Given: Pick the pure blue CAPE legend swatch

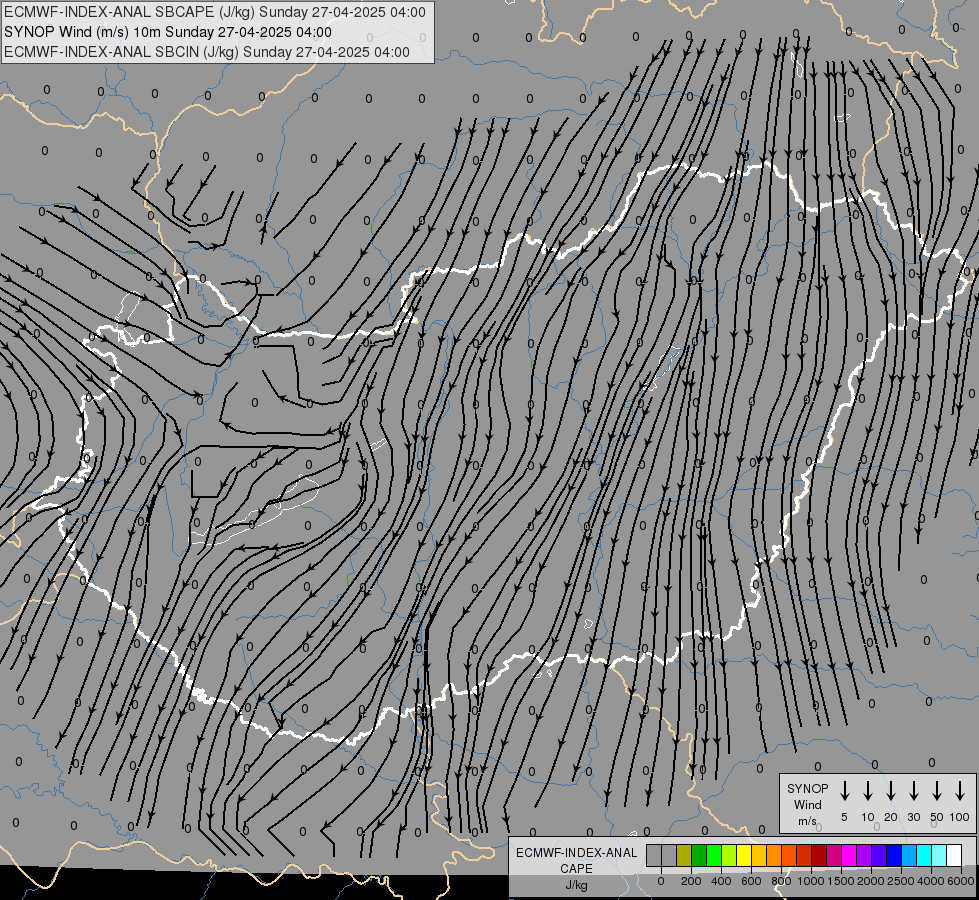Looking at the screenshot, I should (x=893, y=855).
